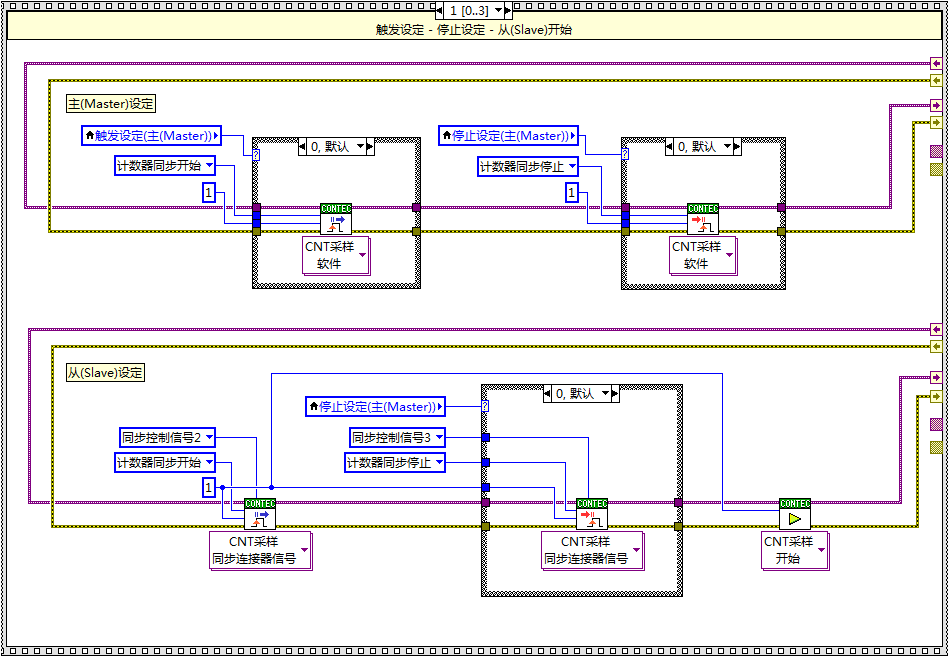This screenshot has height=657, width=948.
Task: Open the 同步控制信号3 enum dropdown
Action: pyautogui.click(x=397, y=437)
